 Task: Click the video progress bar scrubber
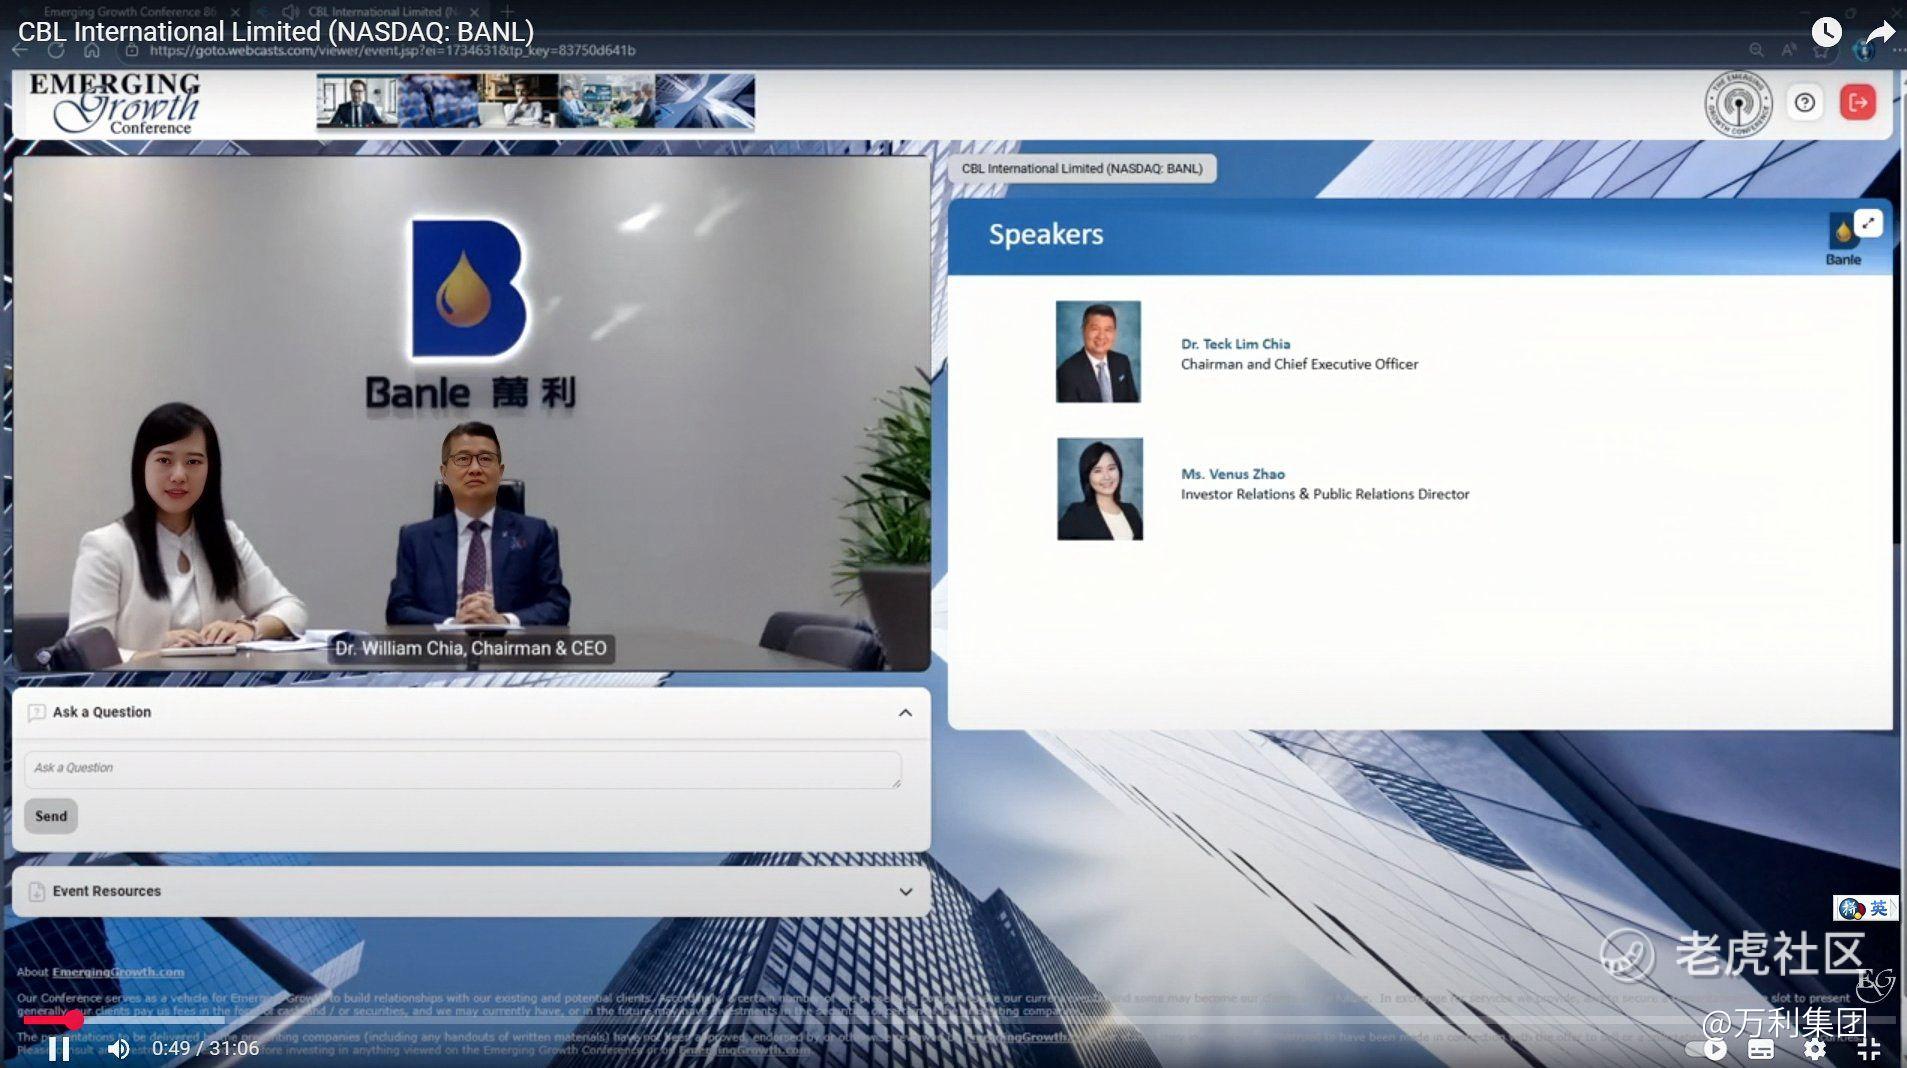75,1020
